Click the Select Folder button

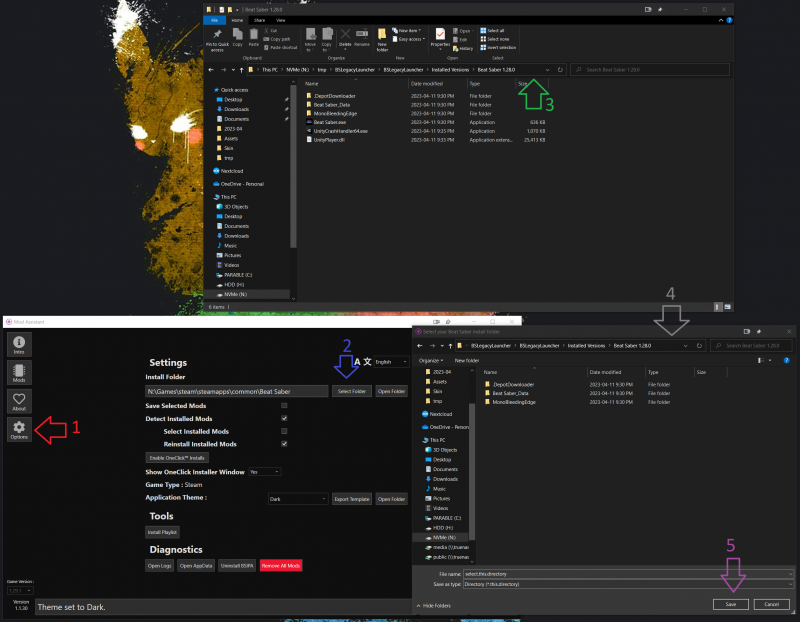351,391
